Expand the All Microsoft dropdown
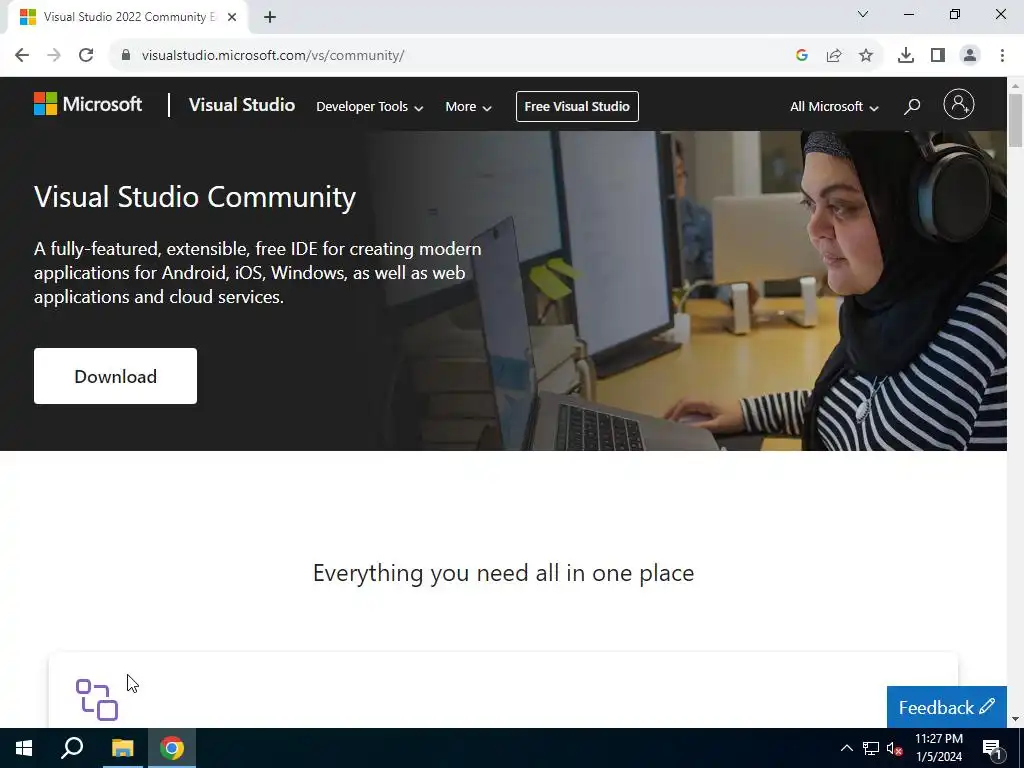Image resolution: width=1024 pixels, height=768 pixels. [834, 106]
